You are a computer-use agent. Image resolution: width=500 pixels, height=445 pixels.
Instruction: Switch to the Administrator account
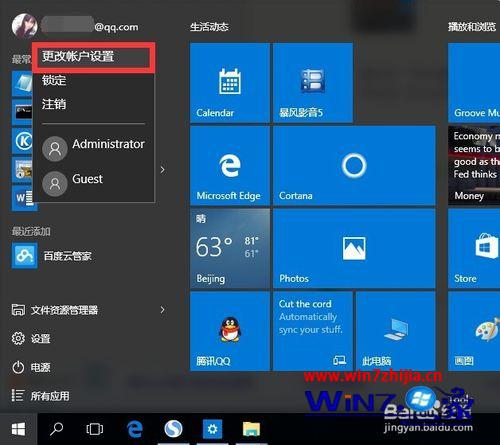93,148
